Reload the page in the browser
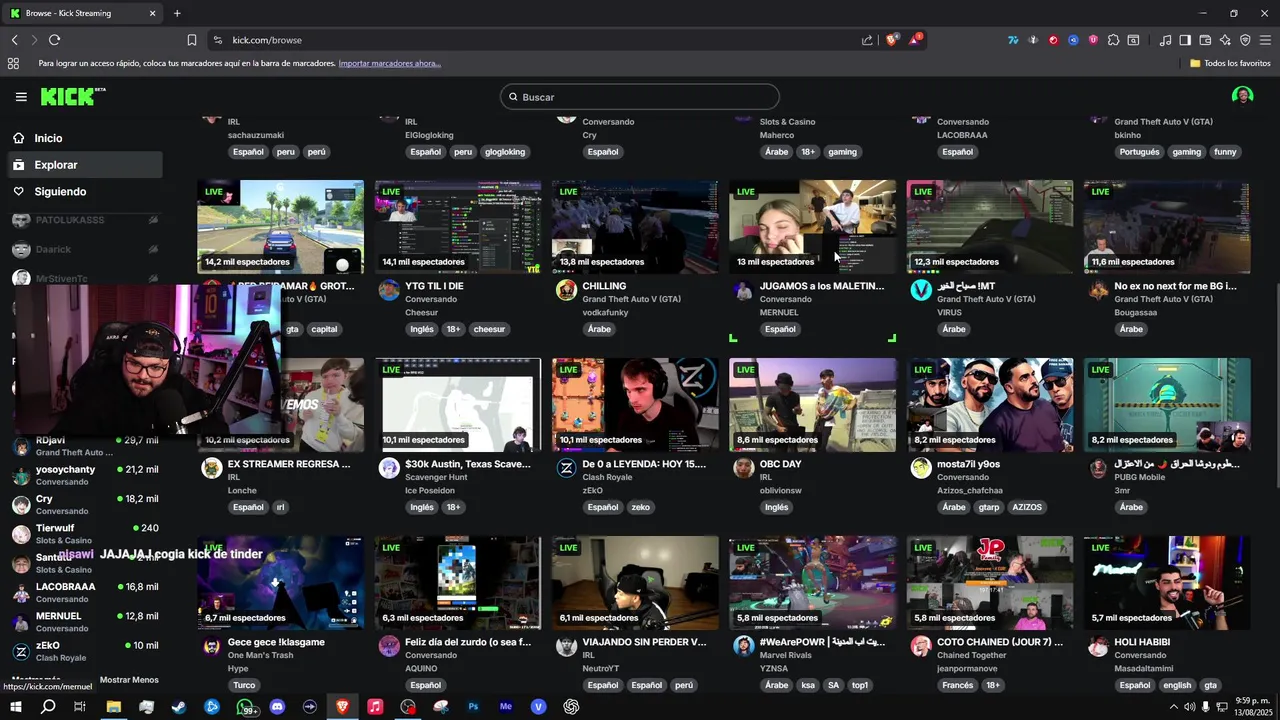Screen dimensions: 1280x720 (54, 40)
